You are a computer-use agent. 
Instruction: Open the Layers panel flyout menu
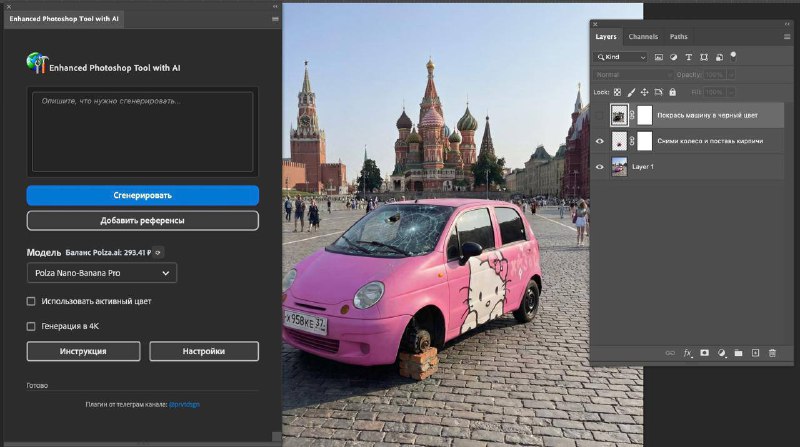tap(787, 37)
